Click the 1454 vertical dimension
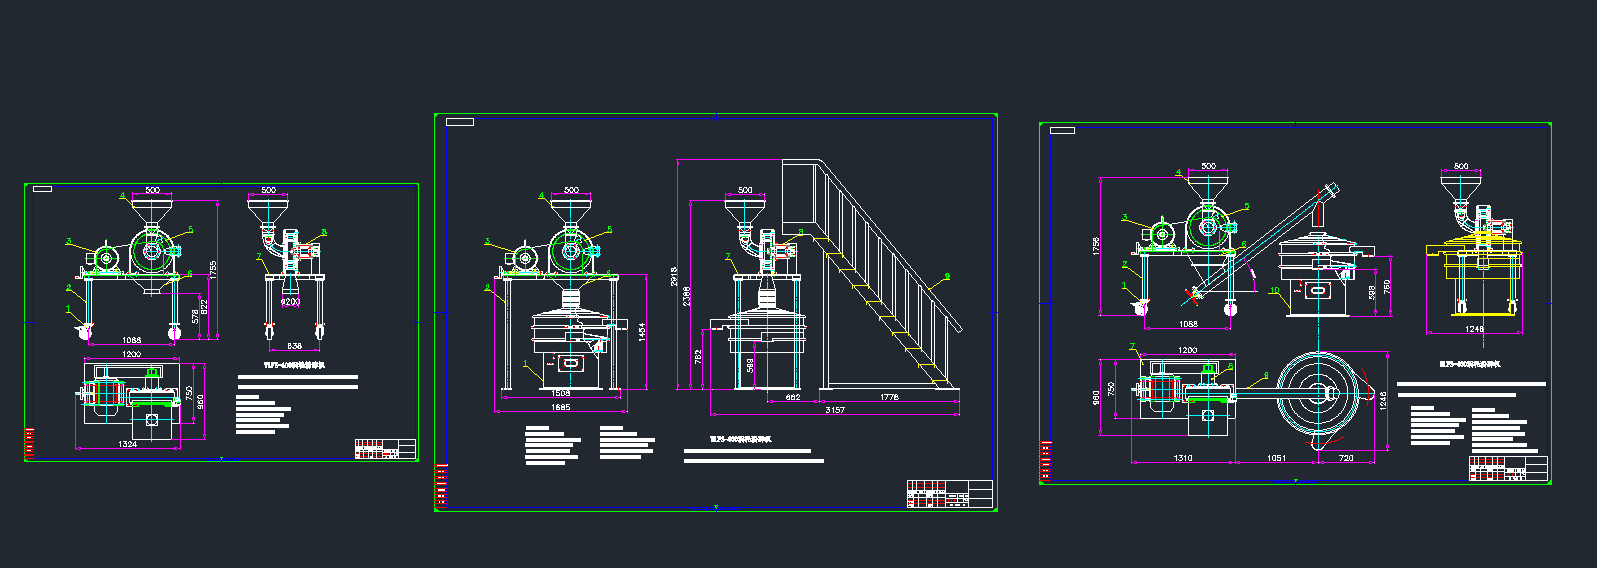 click(642, 331)
